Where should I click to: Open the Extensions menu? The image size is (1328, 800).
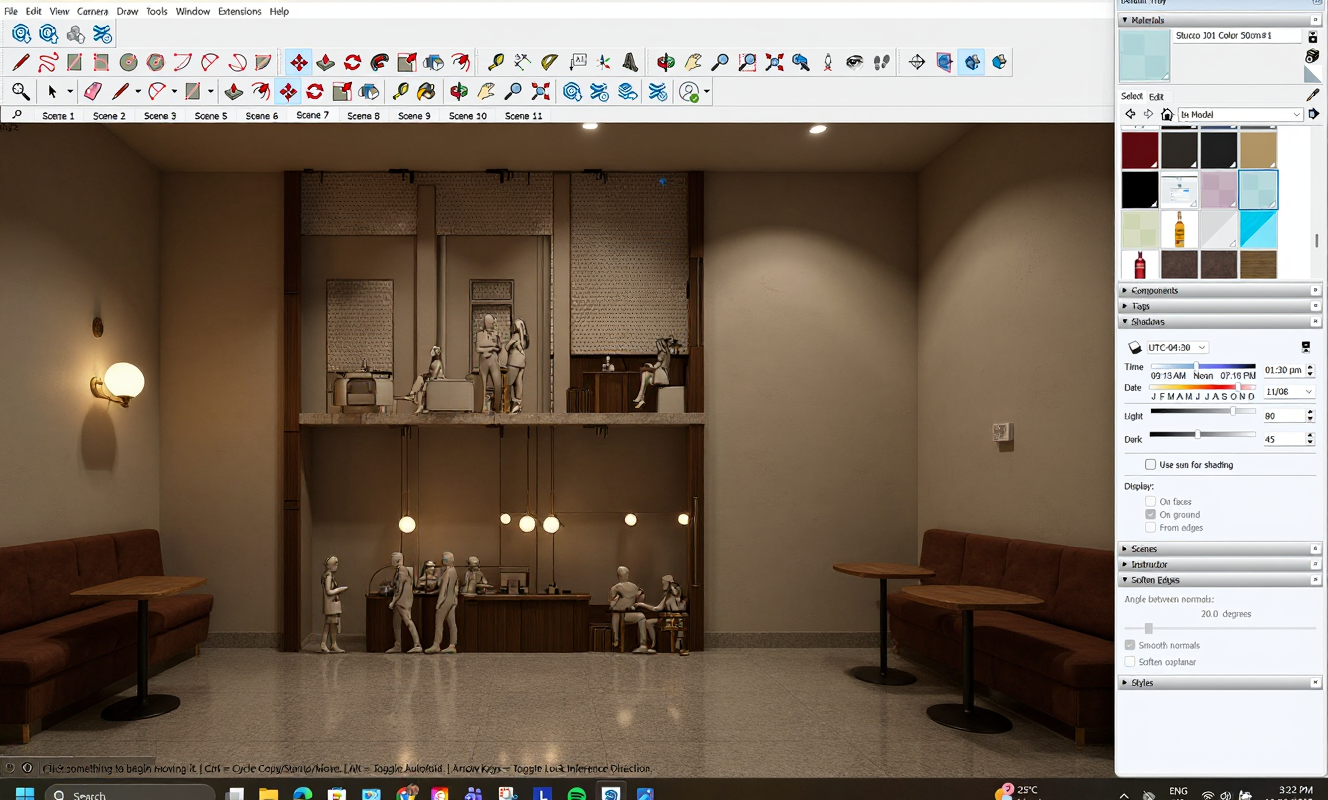(239, 11)
